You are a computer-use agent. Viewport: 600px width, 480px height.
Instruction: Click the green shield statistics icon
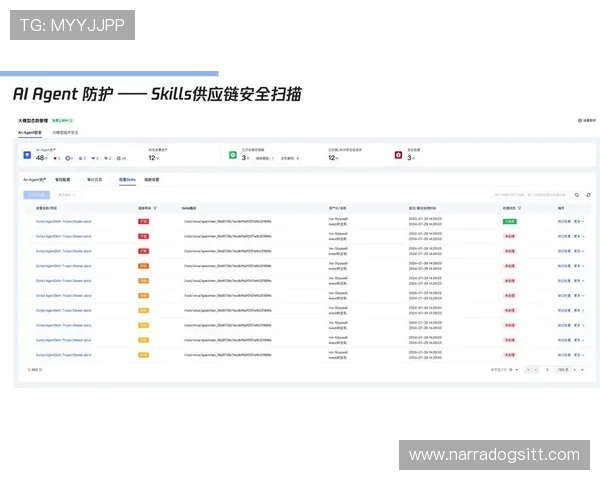(x=233, y=155)
